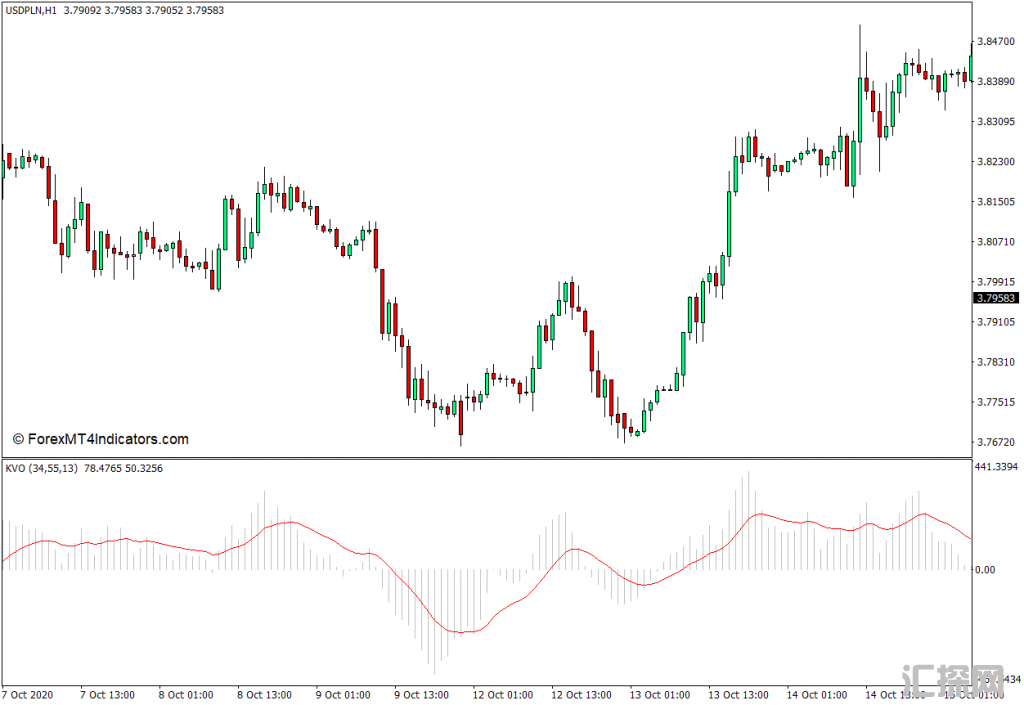Pick the 3.82300 price scale label
The height and width of the screenshot is (705, 1024).
click(996, 162)
